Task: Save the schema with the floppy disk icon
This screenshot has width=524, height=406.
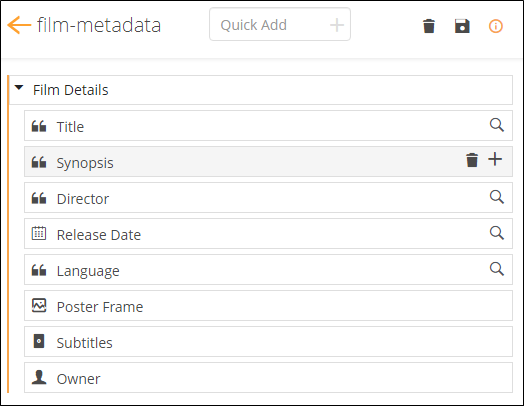Action: [x=462, y=26]
